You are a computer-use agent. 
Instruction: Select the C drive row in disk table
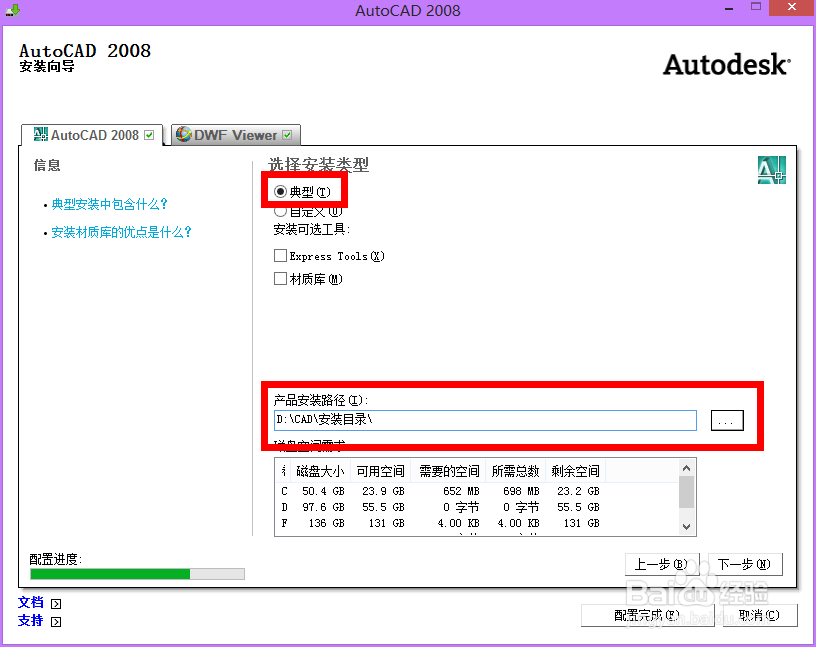(x=440, y=491)
